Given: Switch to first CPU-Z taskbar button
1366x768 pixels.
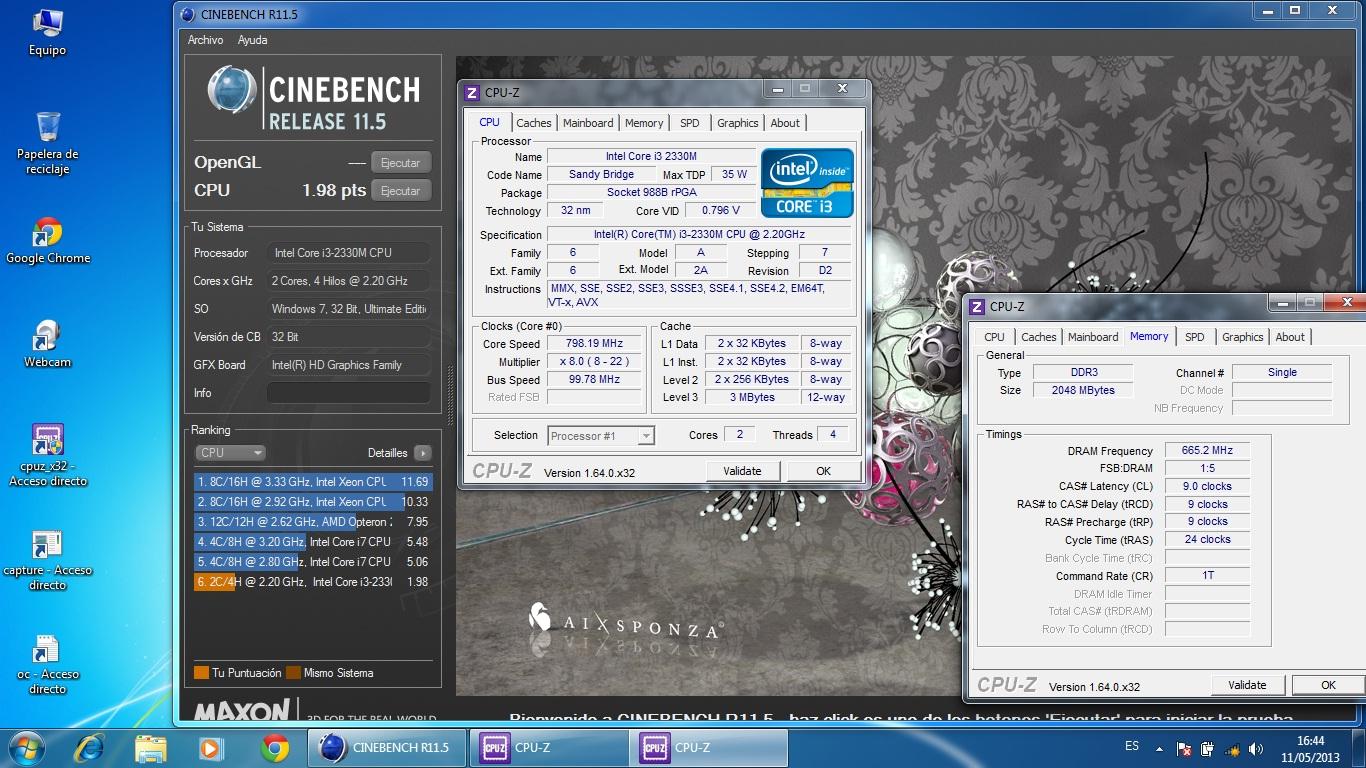Looking at the screenshot, I should tap(547, 748).
